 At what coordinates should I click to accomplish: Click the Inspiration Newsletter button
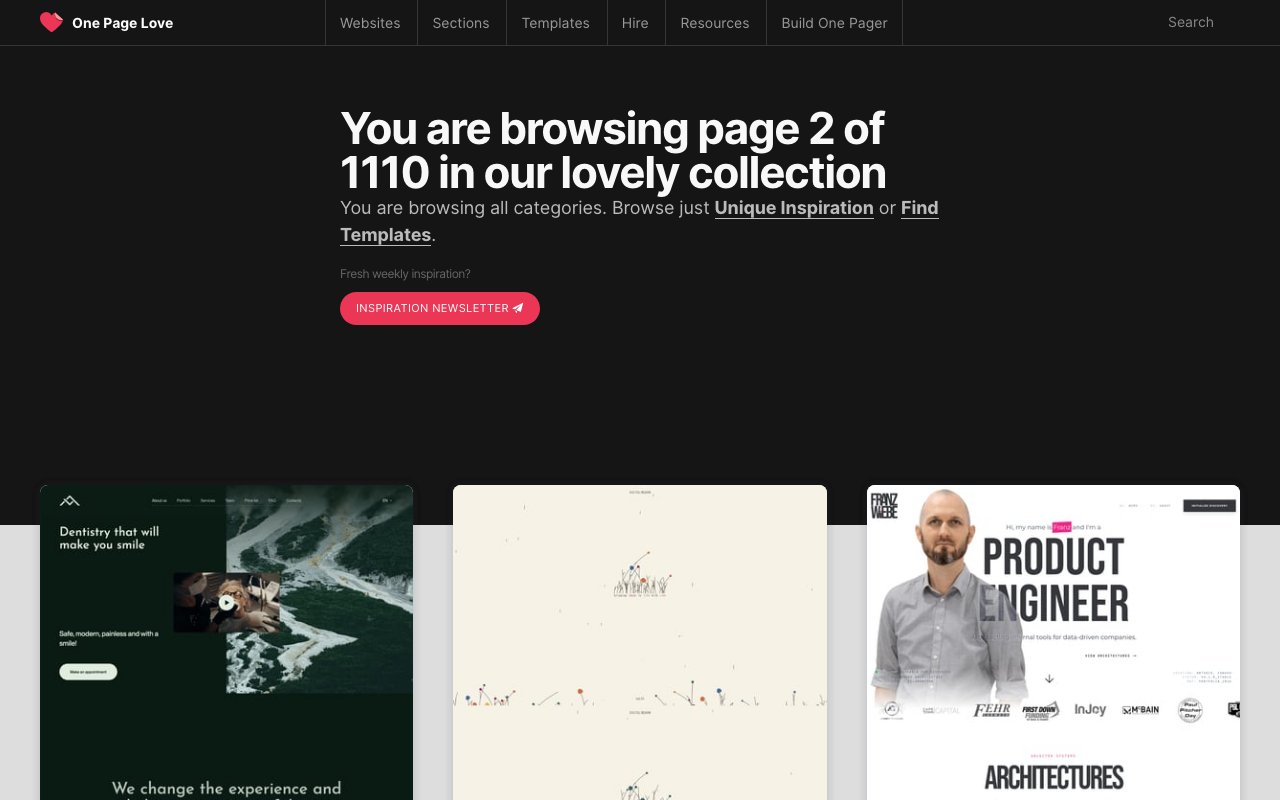point(440,308)
